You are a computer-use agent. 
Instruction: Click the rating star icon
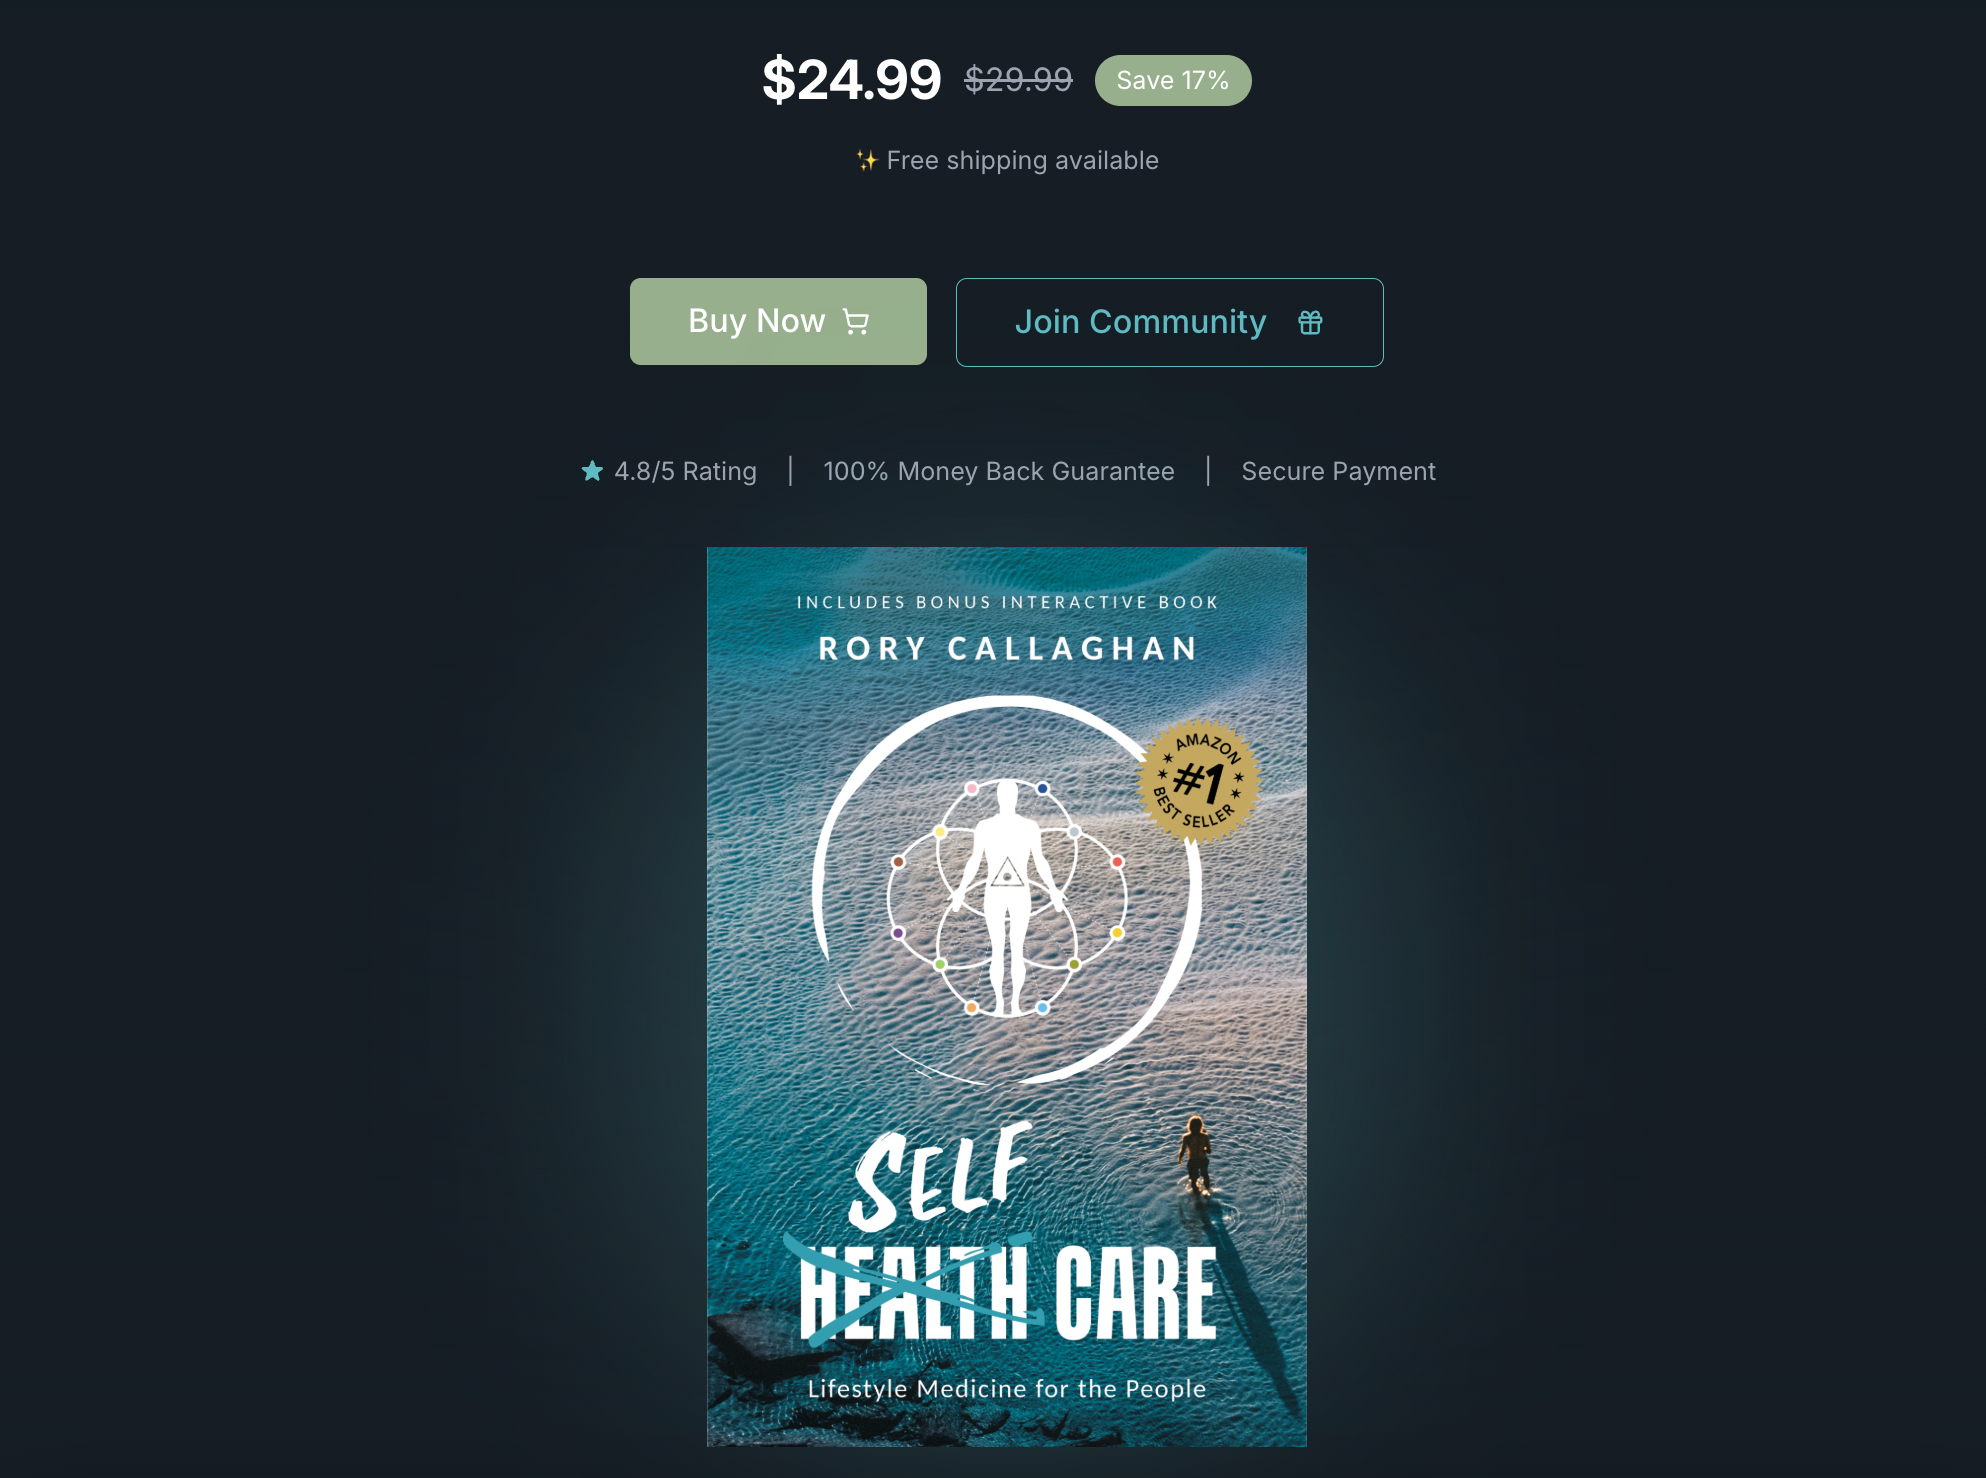592,471
